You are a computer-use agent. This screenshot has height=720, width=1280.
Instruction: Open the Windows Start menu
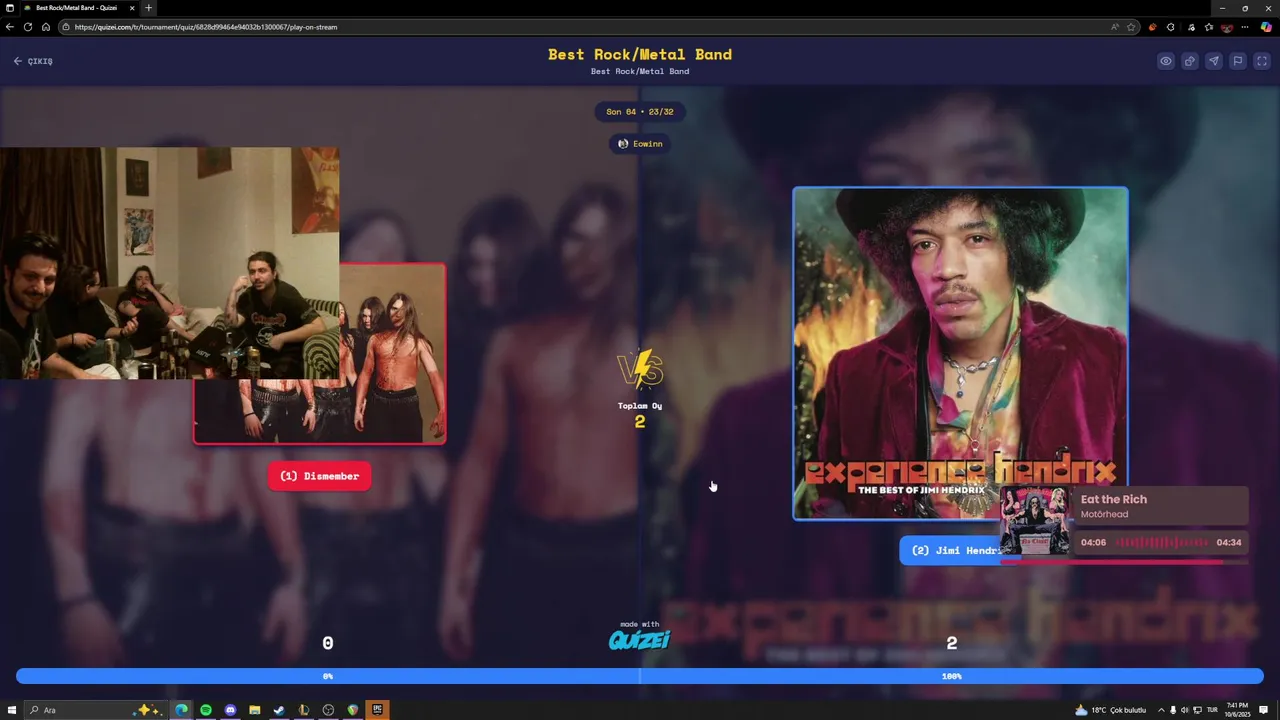pos(12,710)
